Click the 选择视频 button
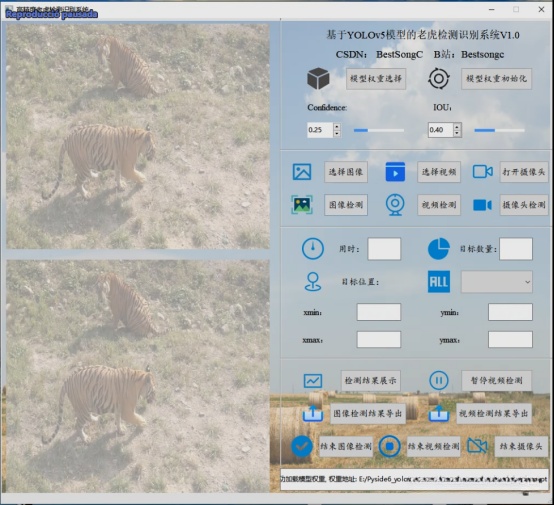This screenshot has width=554, height=505. (439, 172)
